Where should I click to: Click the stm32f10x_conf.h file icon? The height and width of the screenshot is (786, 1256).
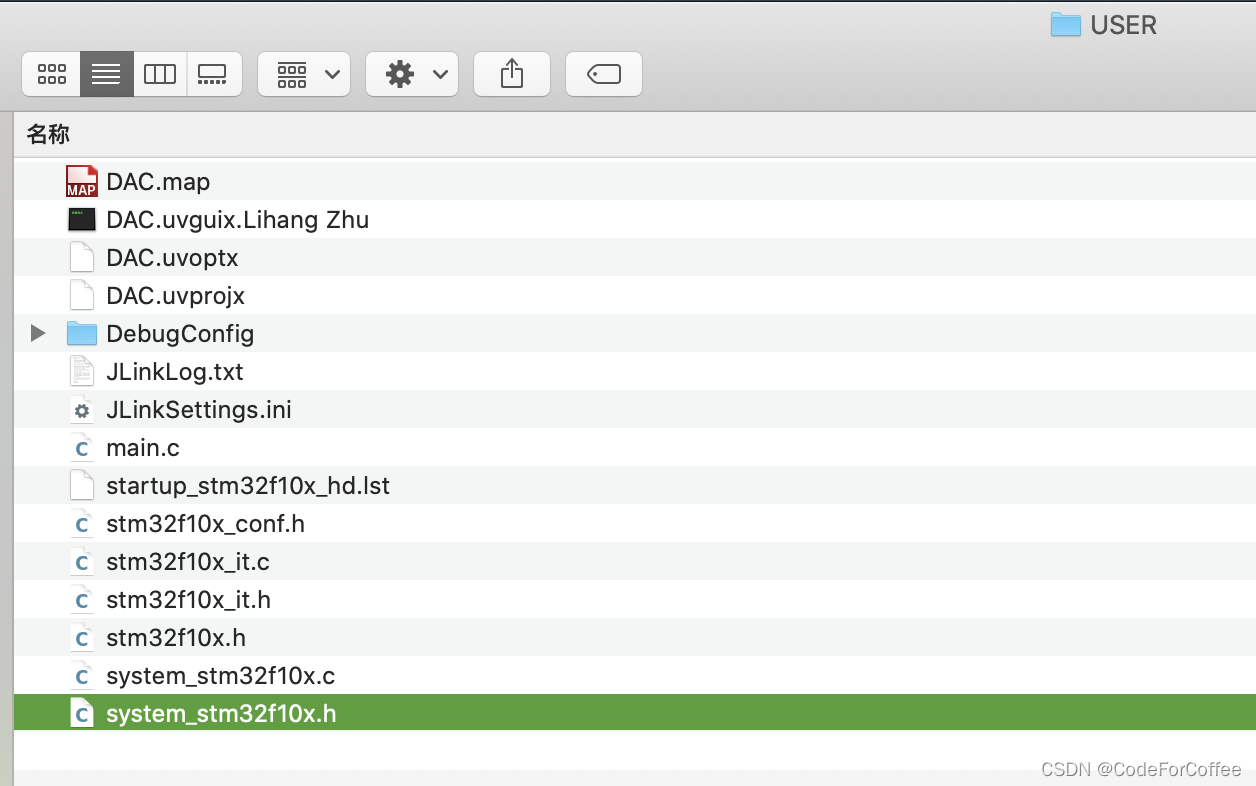82,523
